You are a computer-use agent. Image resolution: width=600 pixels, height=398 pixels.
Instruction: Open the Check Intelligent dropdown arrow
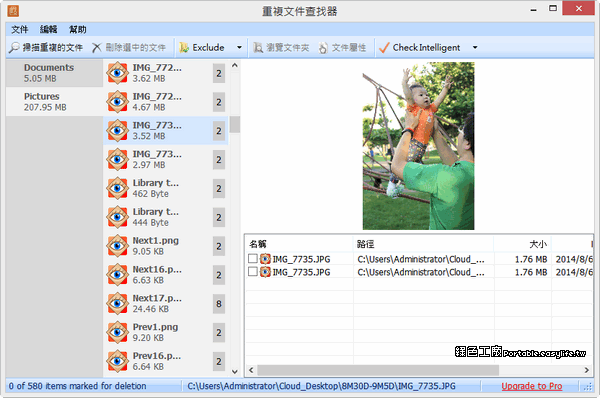475,47
